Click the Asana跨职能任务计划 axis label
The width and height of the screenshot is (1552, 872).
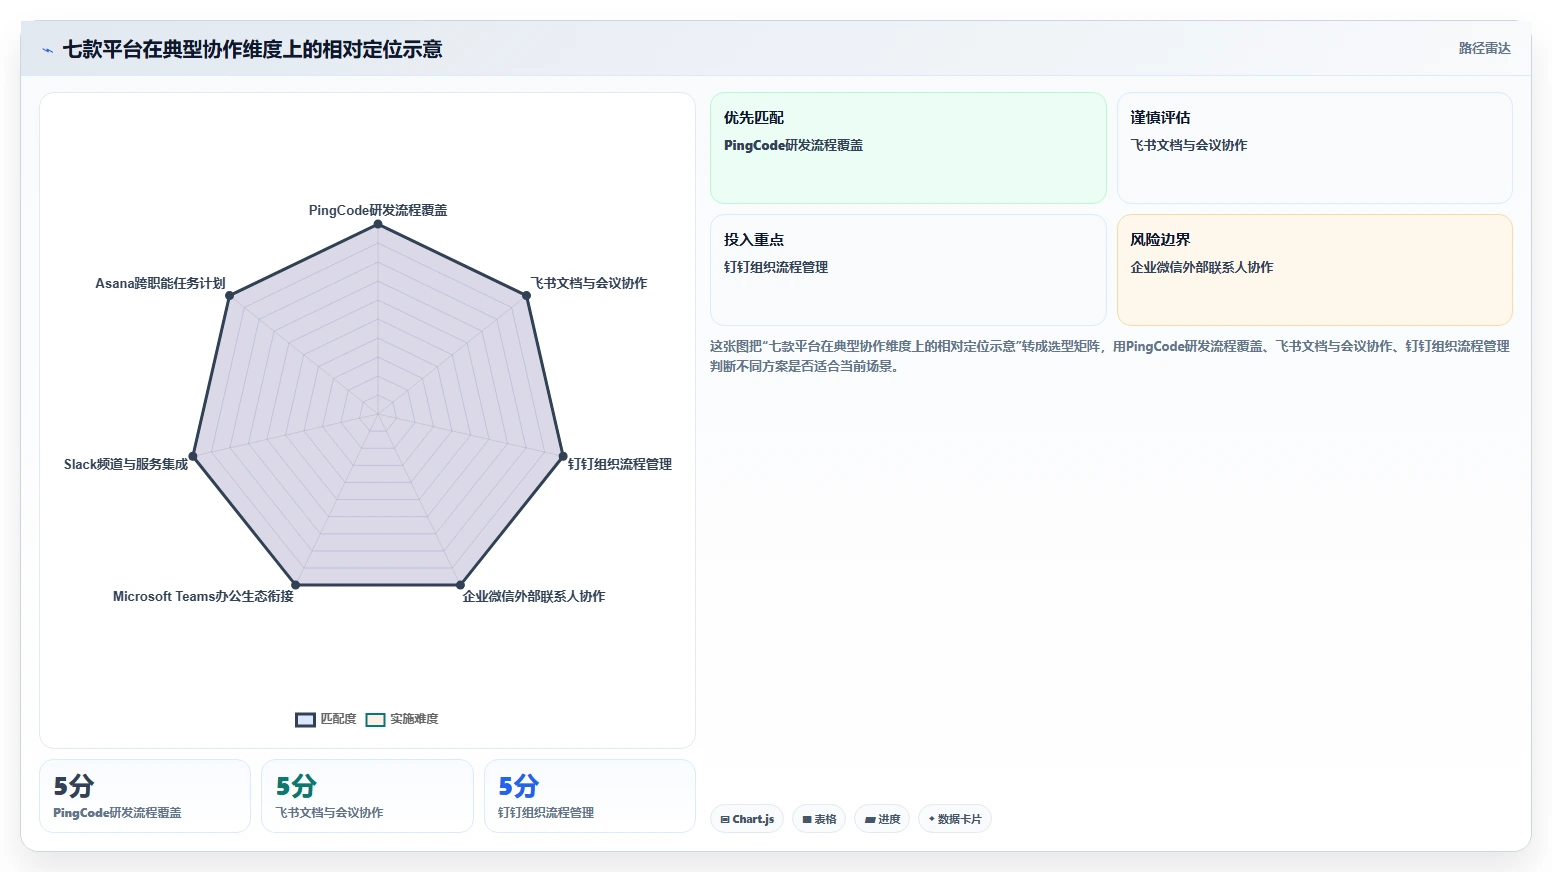(x=160, y=283)
